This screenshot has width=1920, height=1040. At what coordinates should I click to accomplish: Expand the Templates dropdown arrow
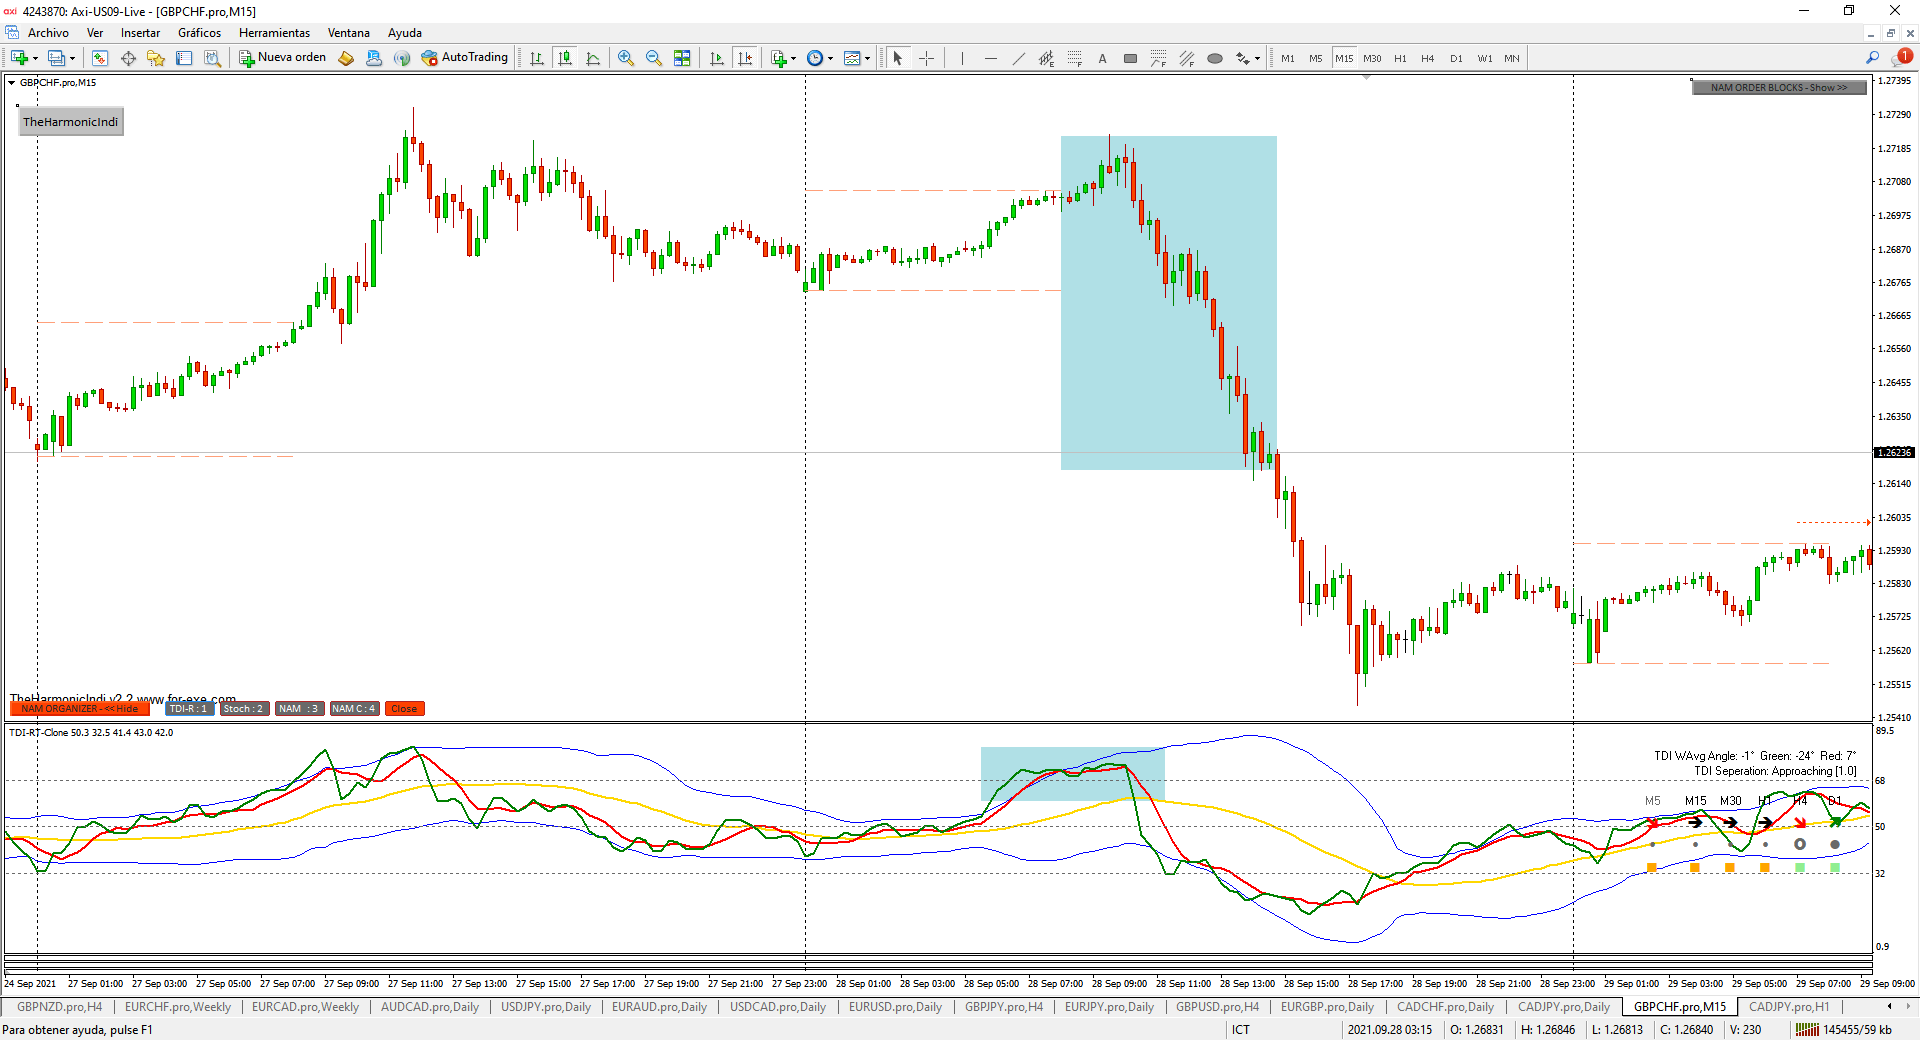(867, 59)
